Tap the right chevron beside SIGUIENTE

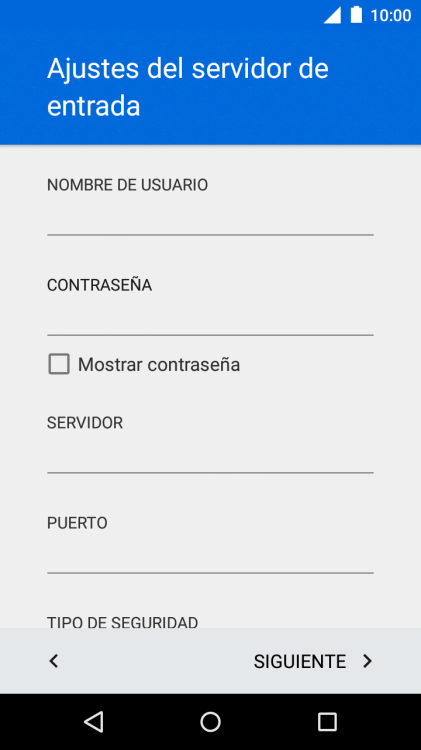click(x=367, y=661)
